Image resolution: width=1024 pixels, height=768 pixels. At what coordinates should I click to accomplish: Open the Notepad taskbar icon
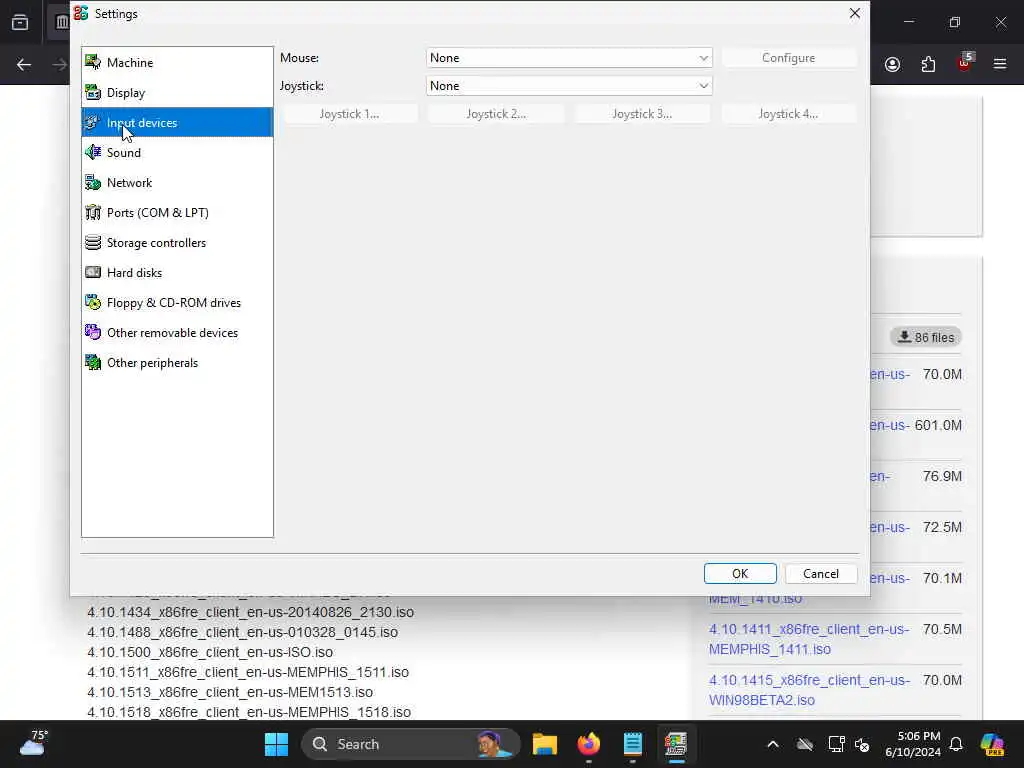632,744
